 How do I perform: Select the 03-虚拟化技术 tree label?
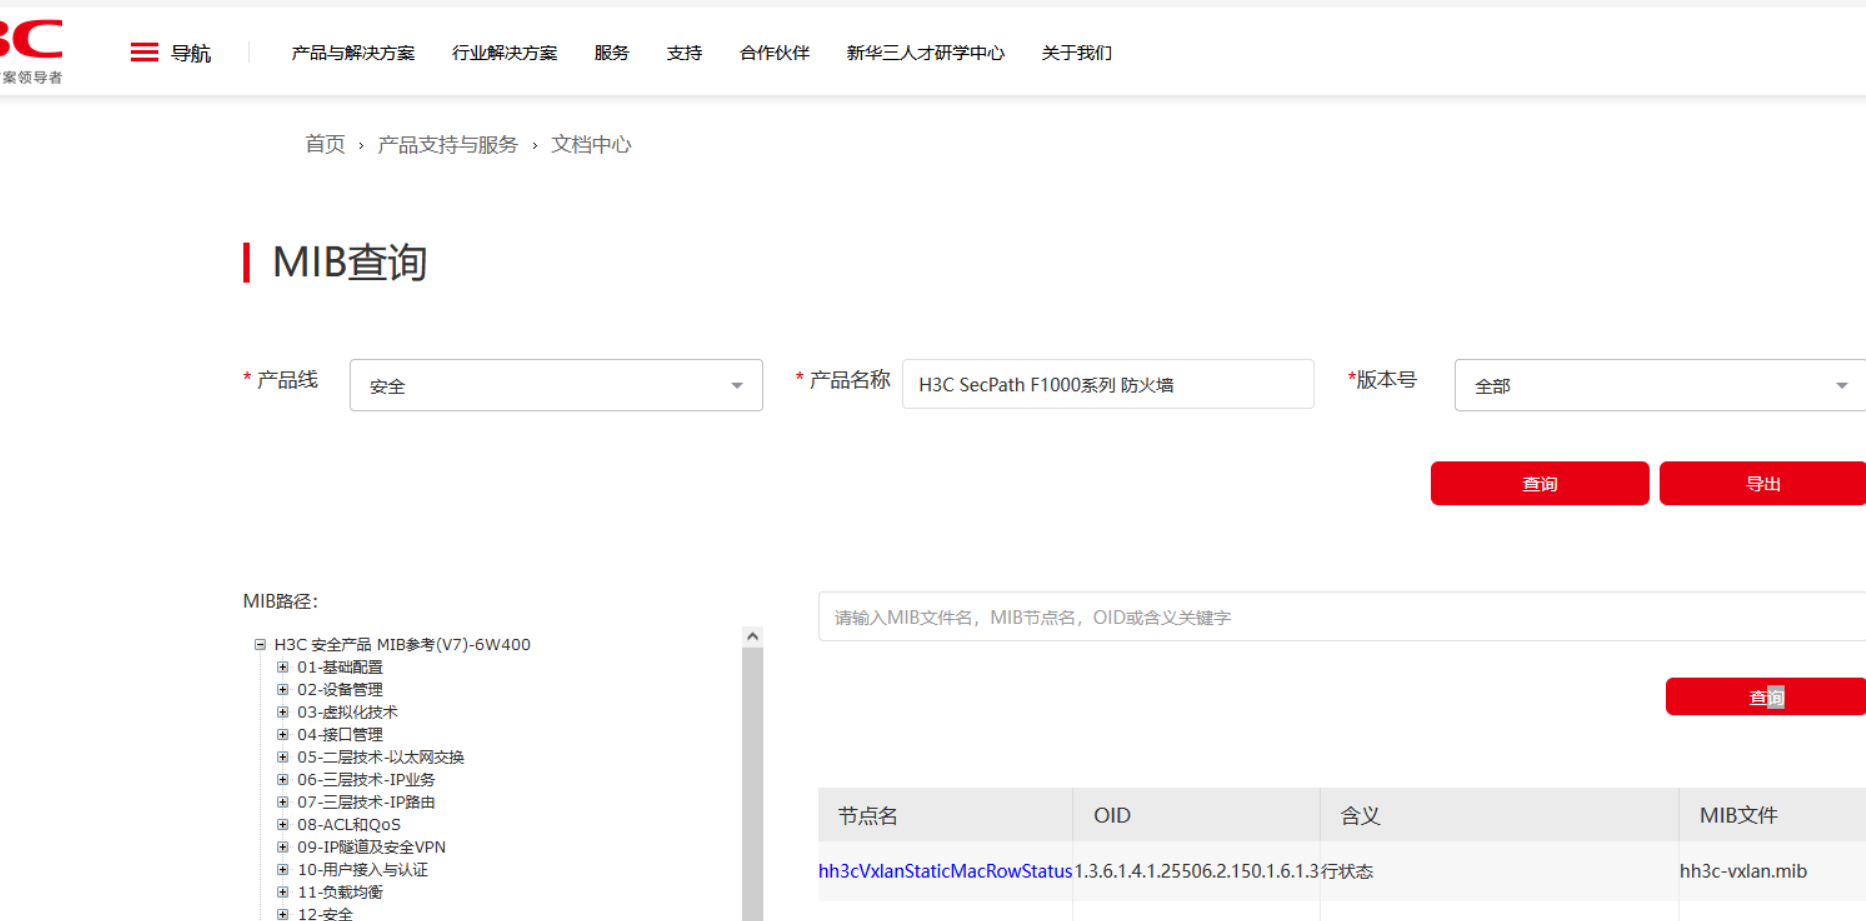(x=347, y=712)
